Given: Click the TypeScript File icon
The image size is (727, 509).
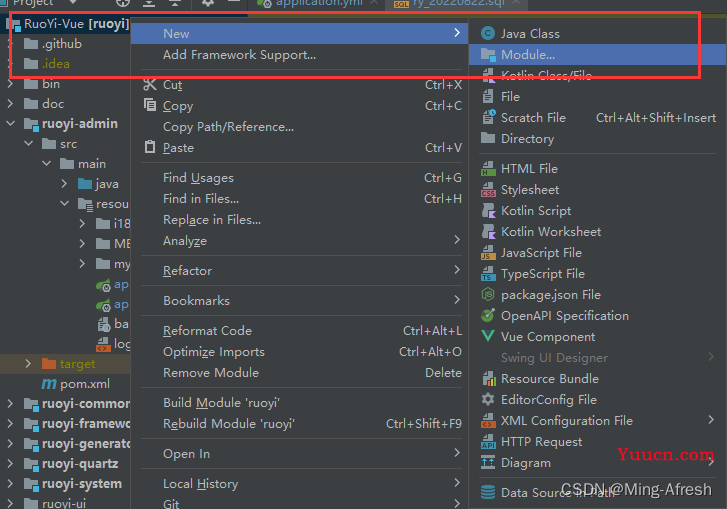Looking at the screenshot, I should coord(488,274).
